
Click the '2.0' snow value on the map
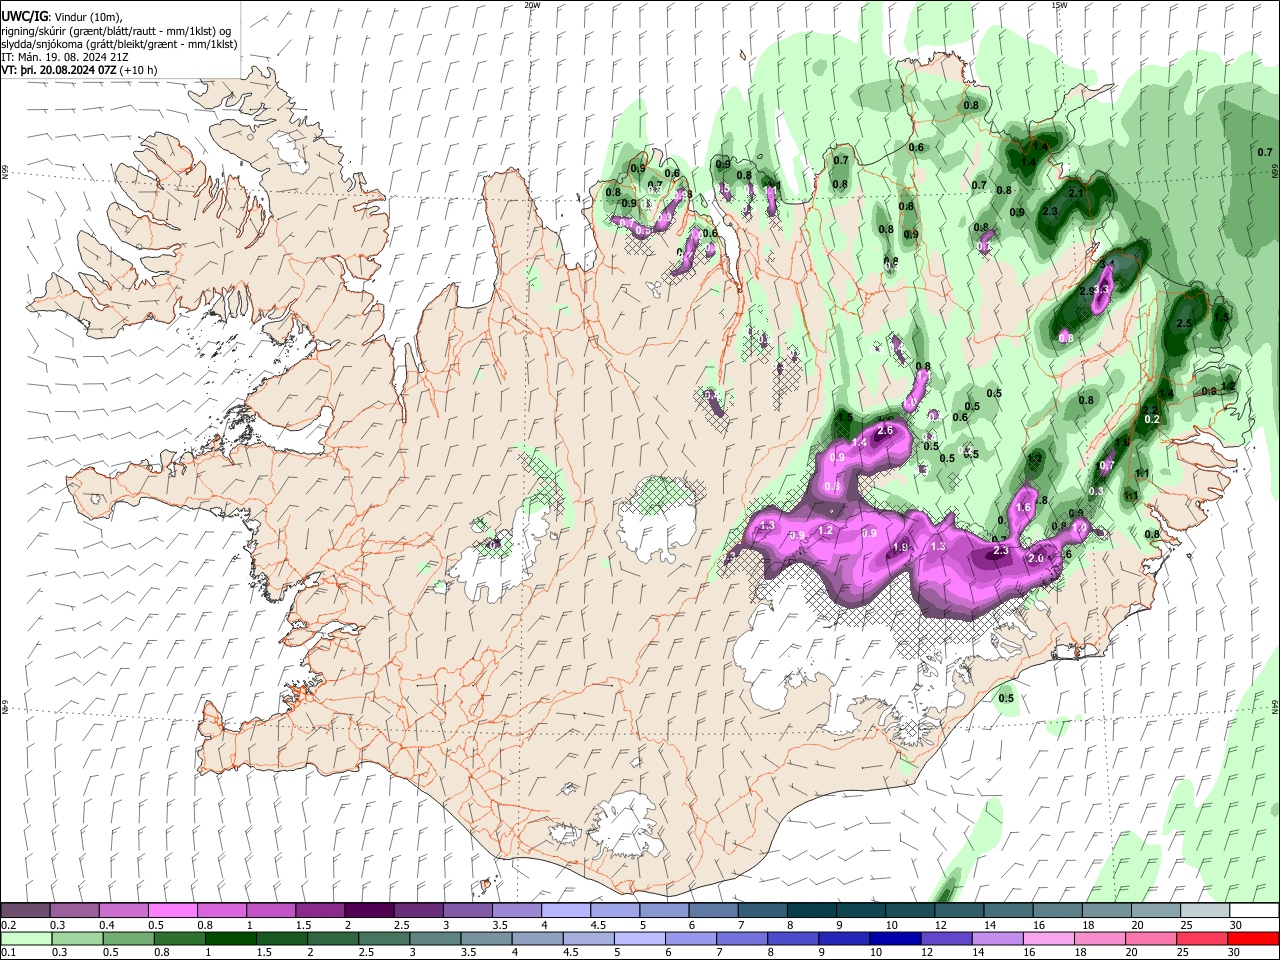1036,559
